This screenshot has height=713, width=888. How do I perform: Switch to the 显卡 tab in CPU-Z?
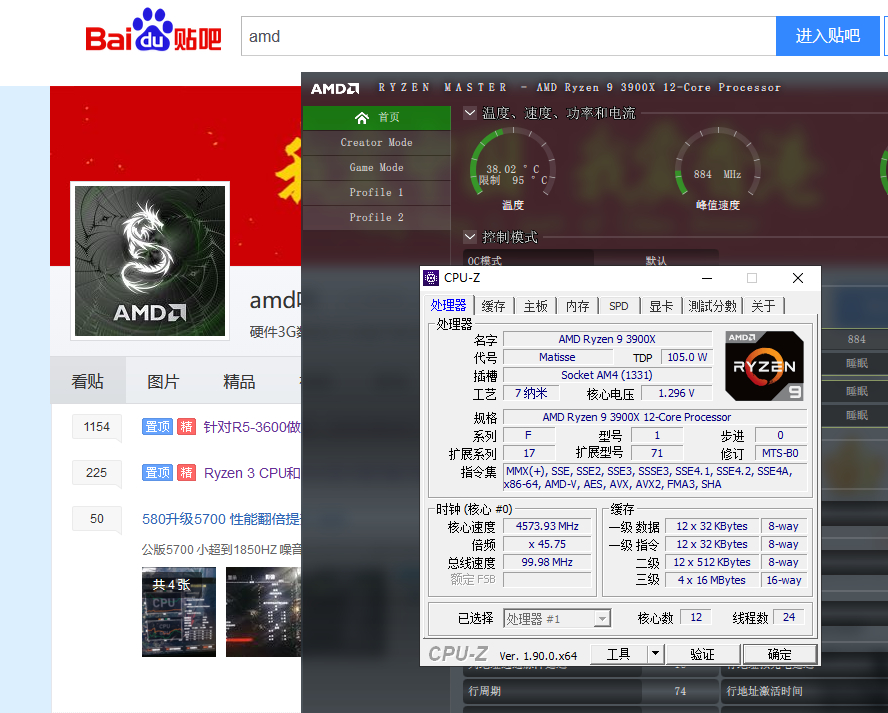pyautogui.click(x=660, y=306)
